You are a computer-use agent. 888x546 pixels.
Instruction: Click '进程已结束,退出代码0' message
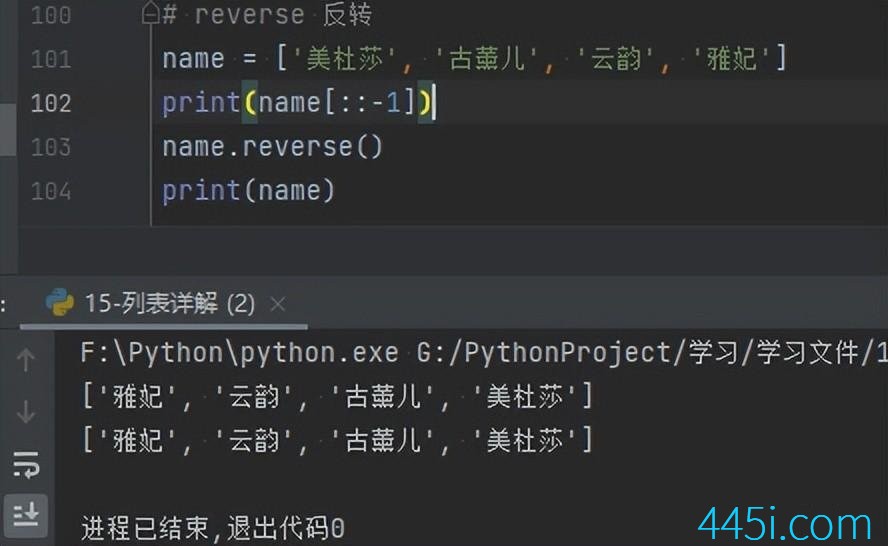pos(212,528)
